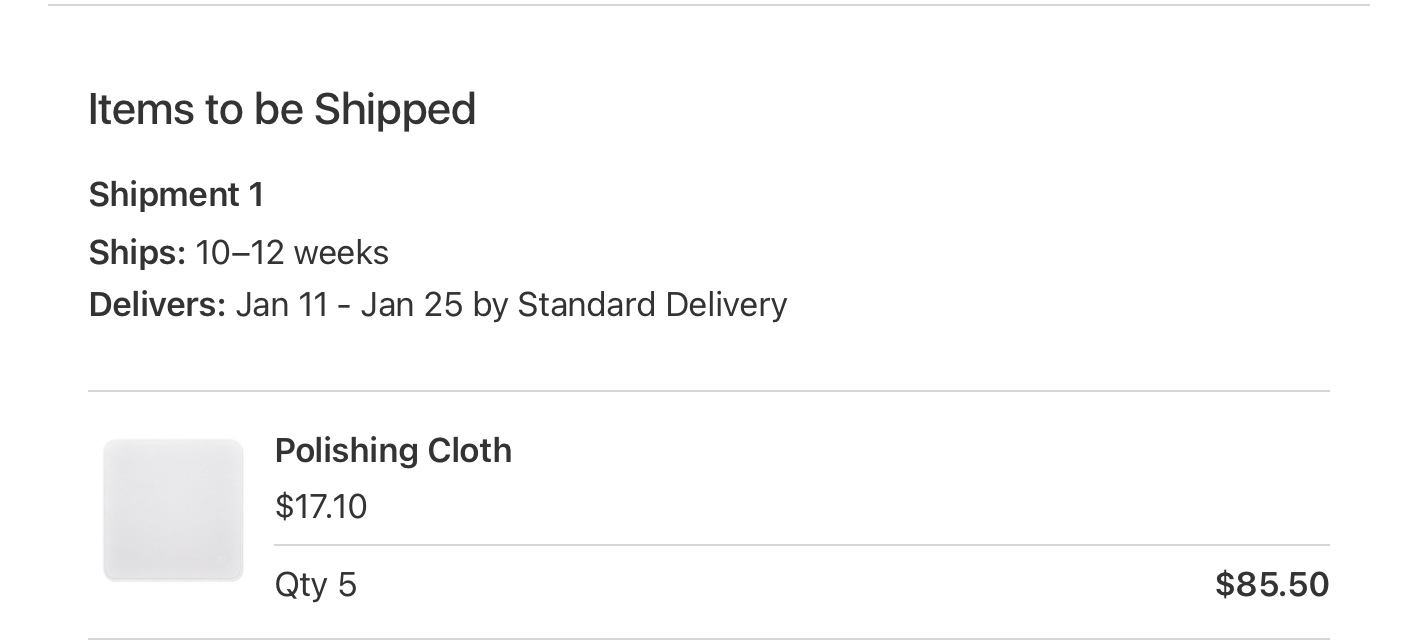Click the divider line above Qty 5

click(x=801, y=545)
